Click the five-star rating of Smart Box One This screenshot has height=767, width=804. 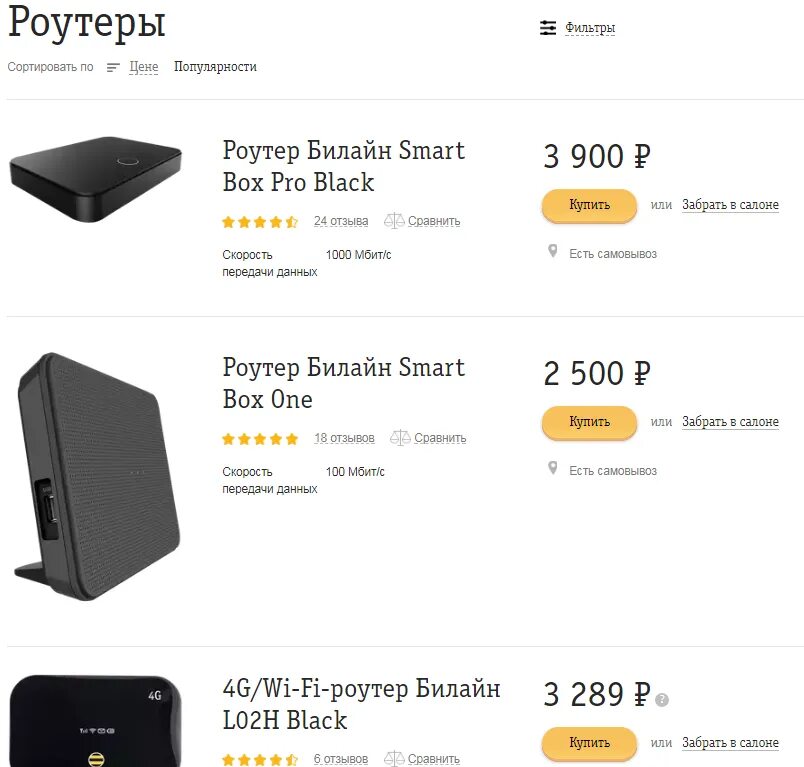[260, 439]
